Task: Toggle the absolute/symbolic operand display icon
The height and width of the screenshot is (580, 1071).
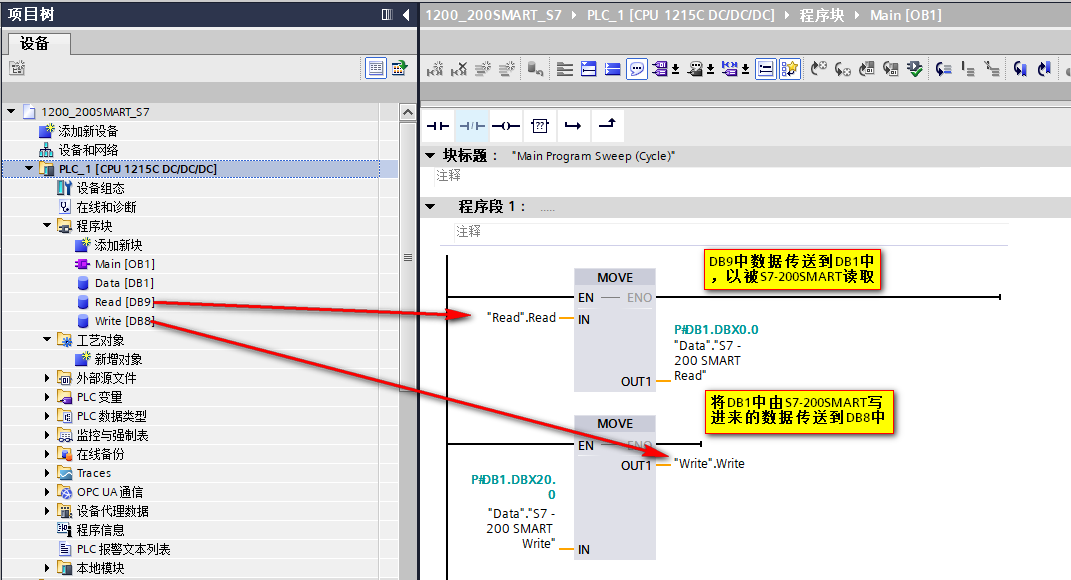Action: click(662, 68)
